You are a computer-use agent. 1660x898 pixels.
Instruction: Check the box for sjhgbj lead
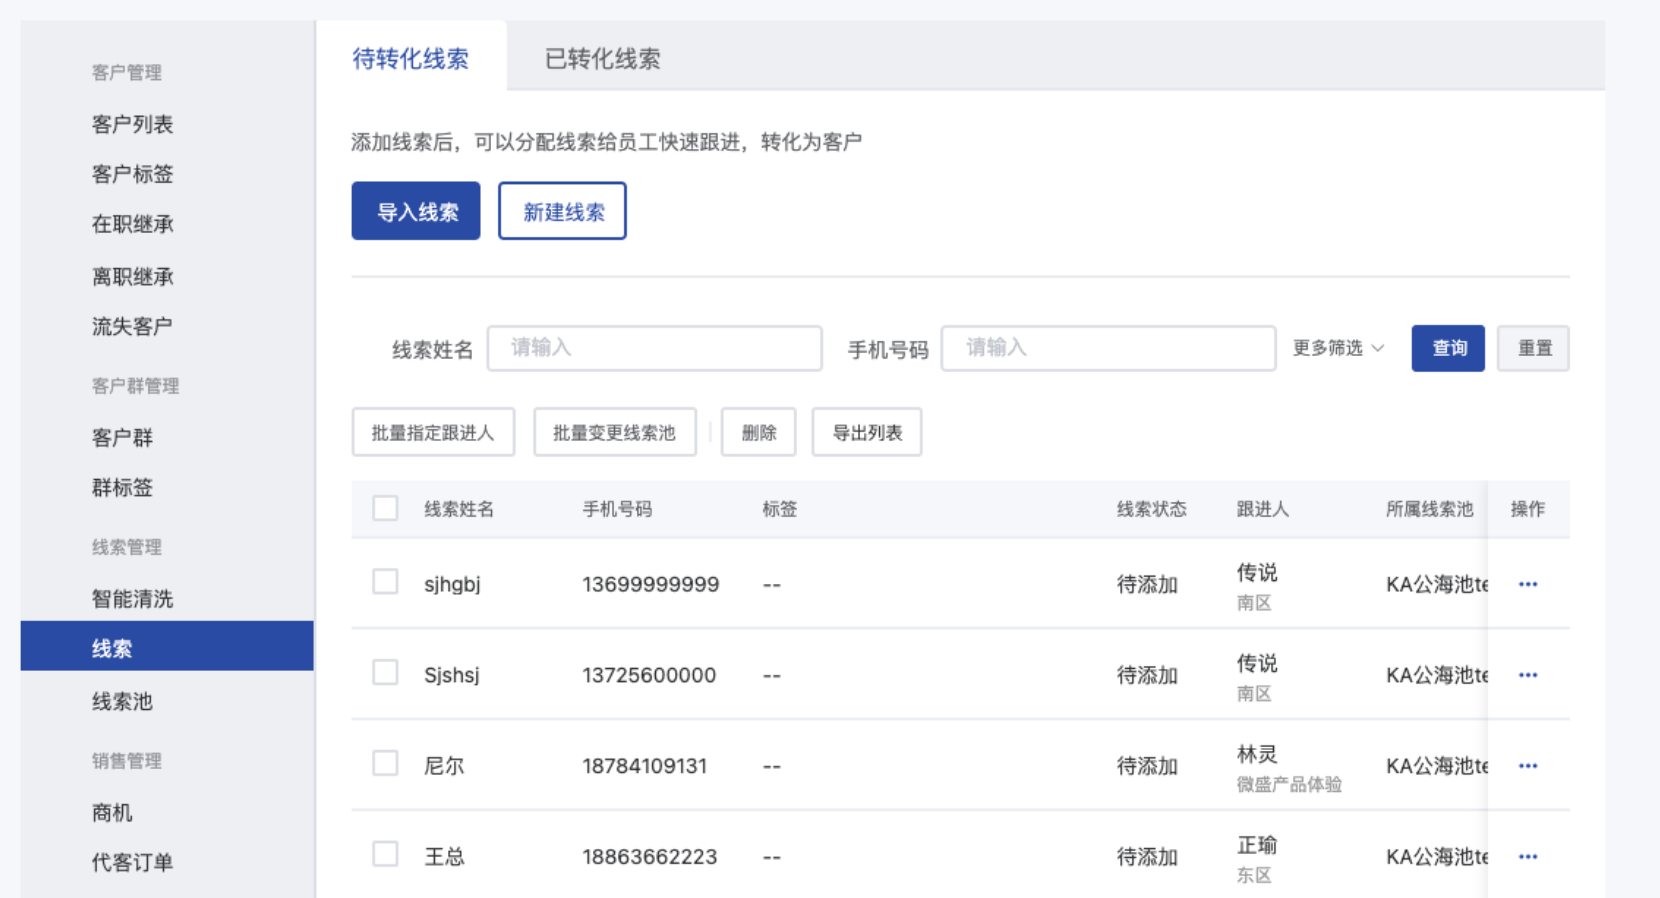tap(385, 581)
